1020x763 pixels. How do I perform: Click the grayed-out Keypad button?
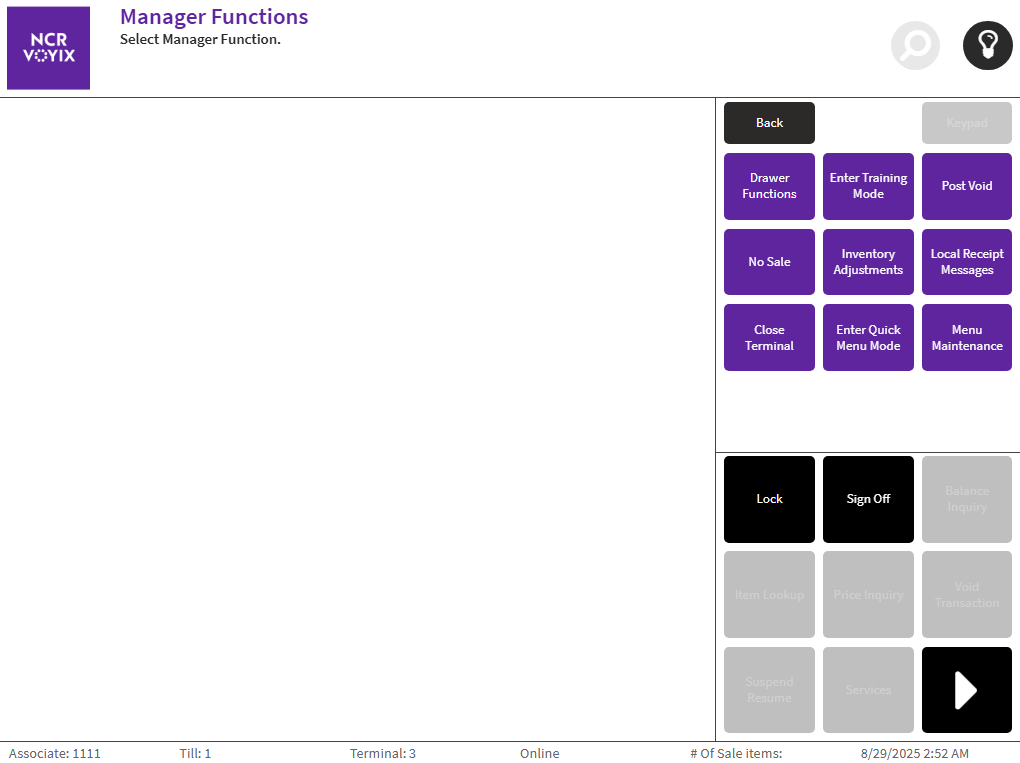(x=966, y=123)
